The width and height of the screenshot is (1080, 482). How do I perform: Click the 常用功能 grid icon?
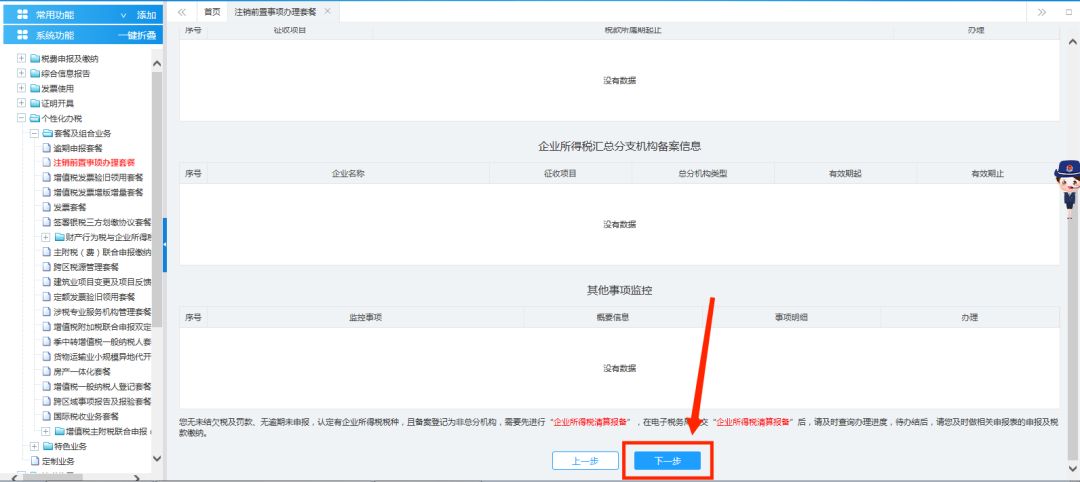click(22, 15)
